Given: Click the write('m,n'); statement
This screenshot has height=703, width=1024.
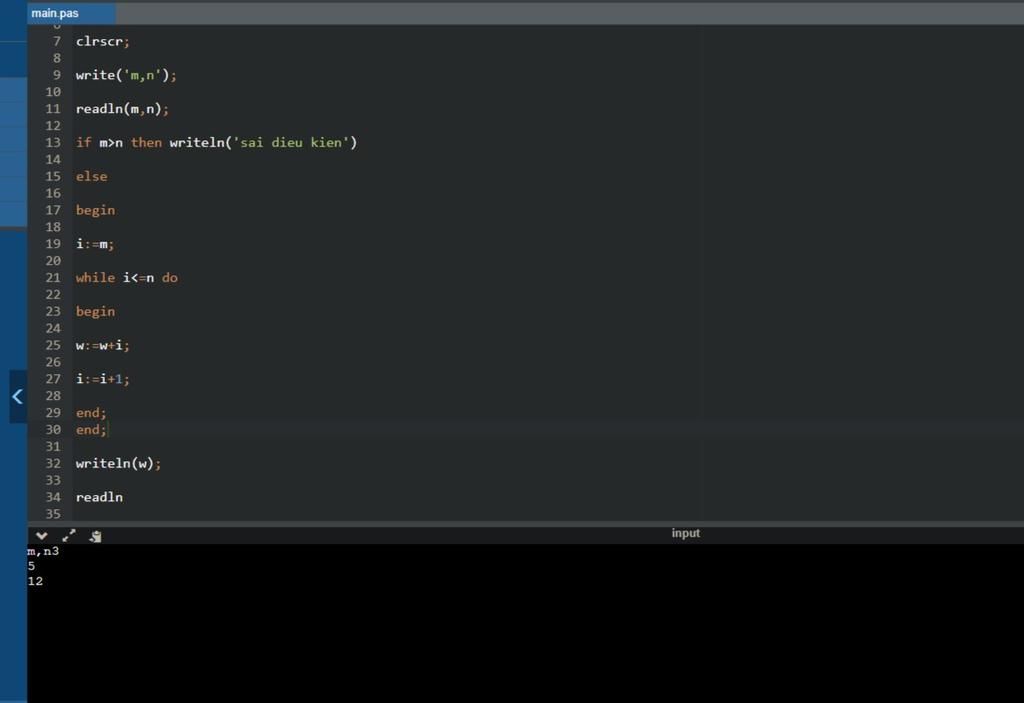Looking at the screenshot, I should [x=126, y=75].
